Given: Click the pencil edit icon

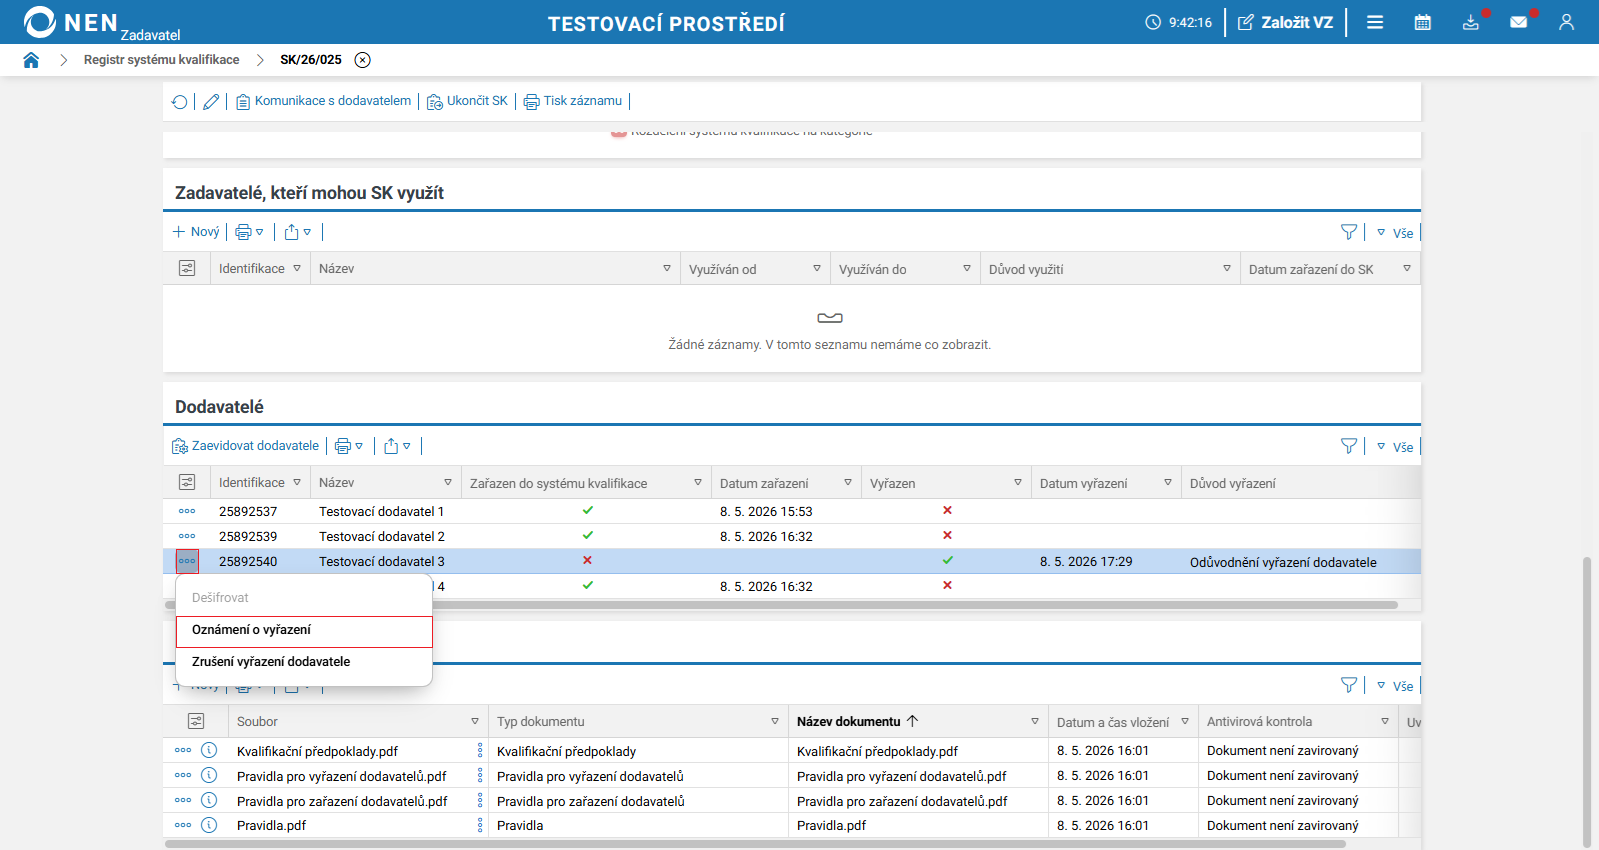Looking at the screenshot, I should [211, 102].
